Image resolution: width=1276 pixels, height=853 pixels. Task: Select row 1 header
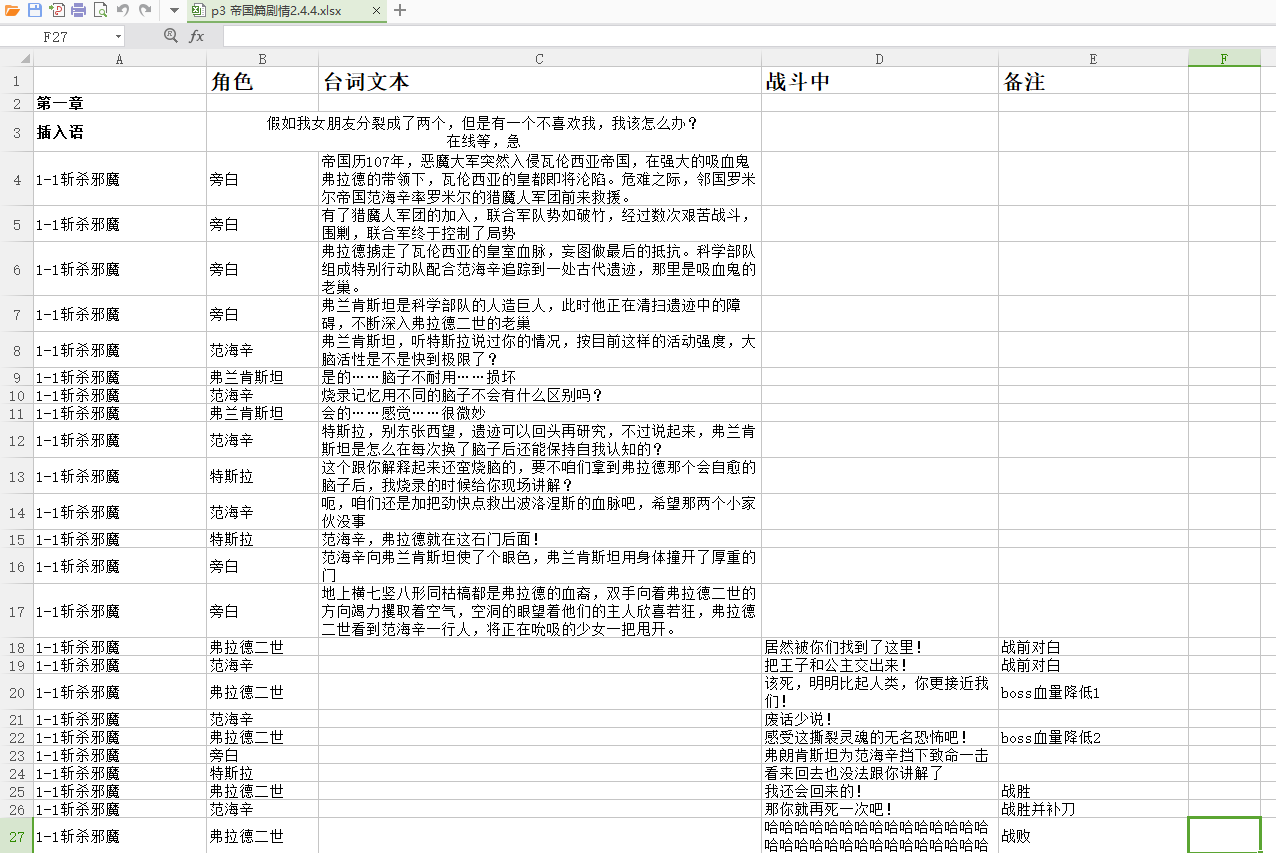tap(17, 81)
